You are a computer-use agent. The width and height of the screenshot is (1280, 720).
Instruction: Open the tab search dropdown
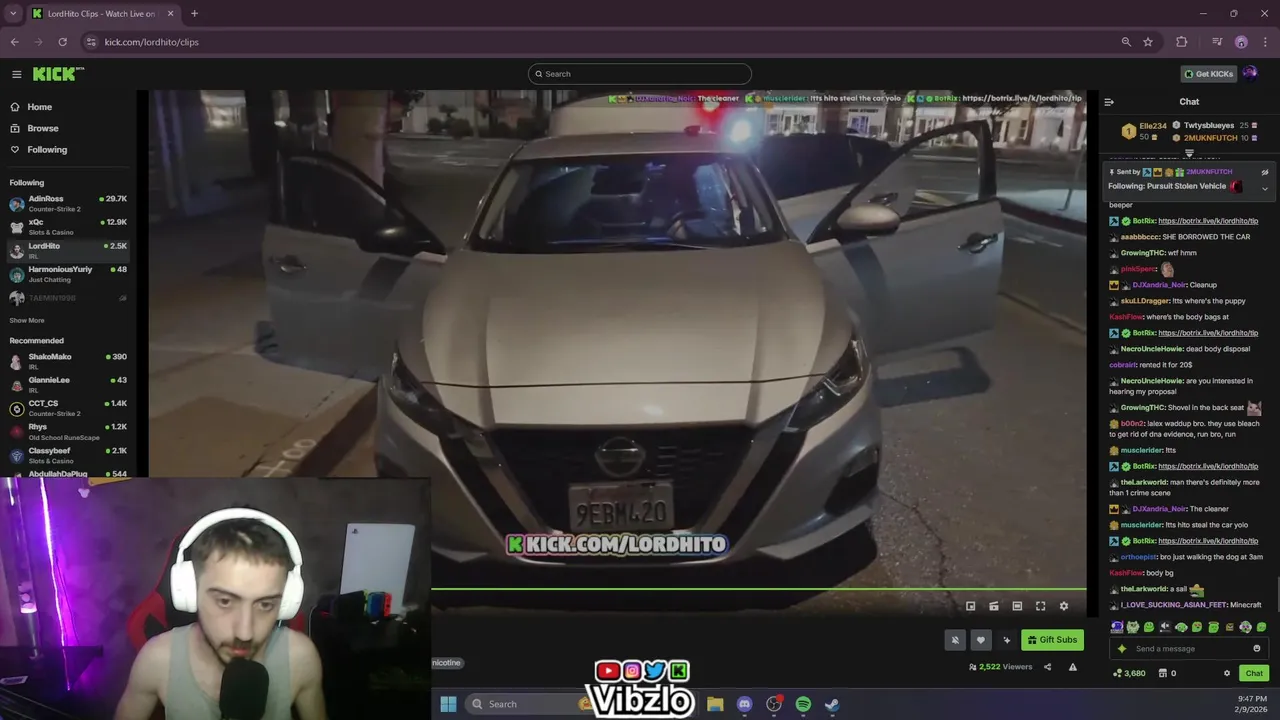pyautogui.click(x=13, y=14)
